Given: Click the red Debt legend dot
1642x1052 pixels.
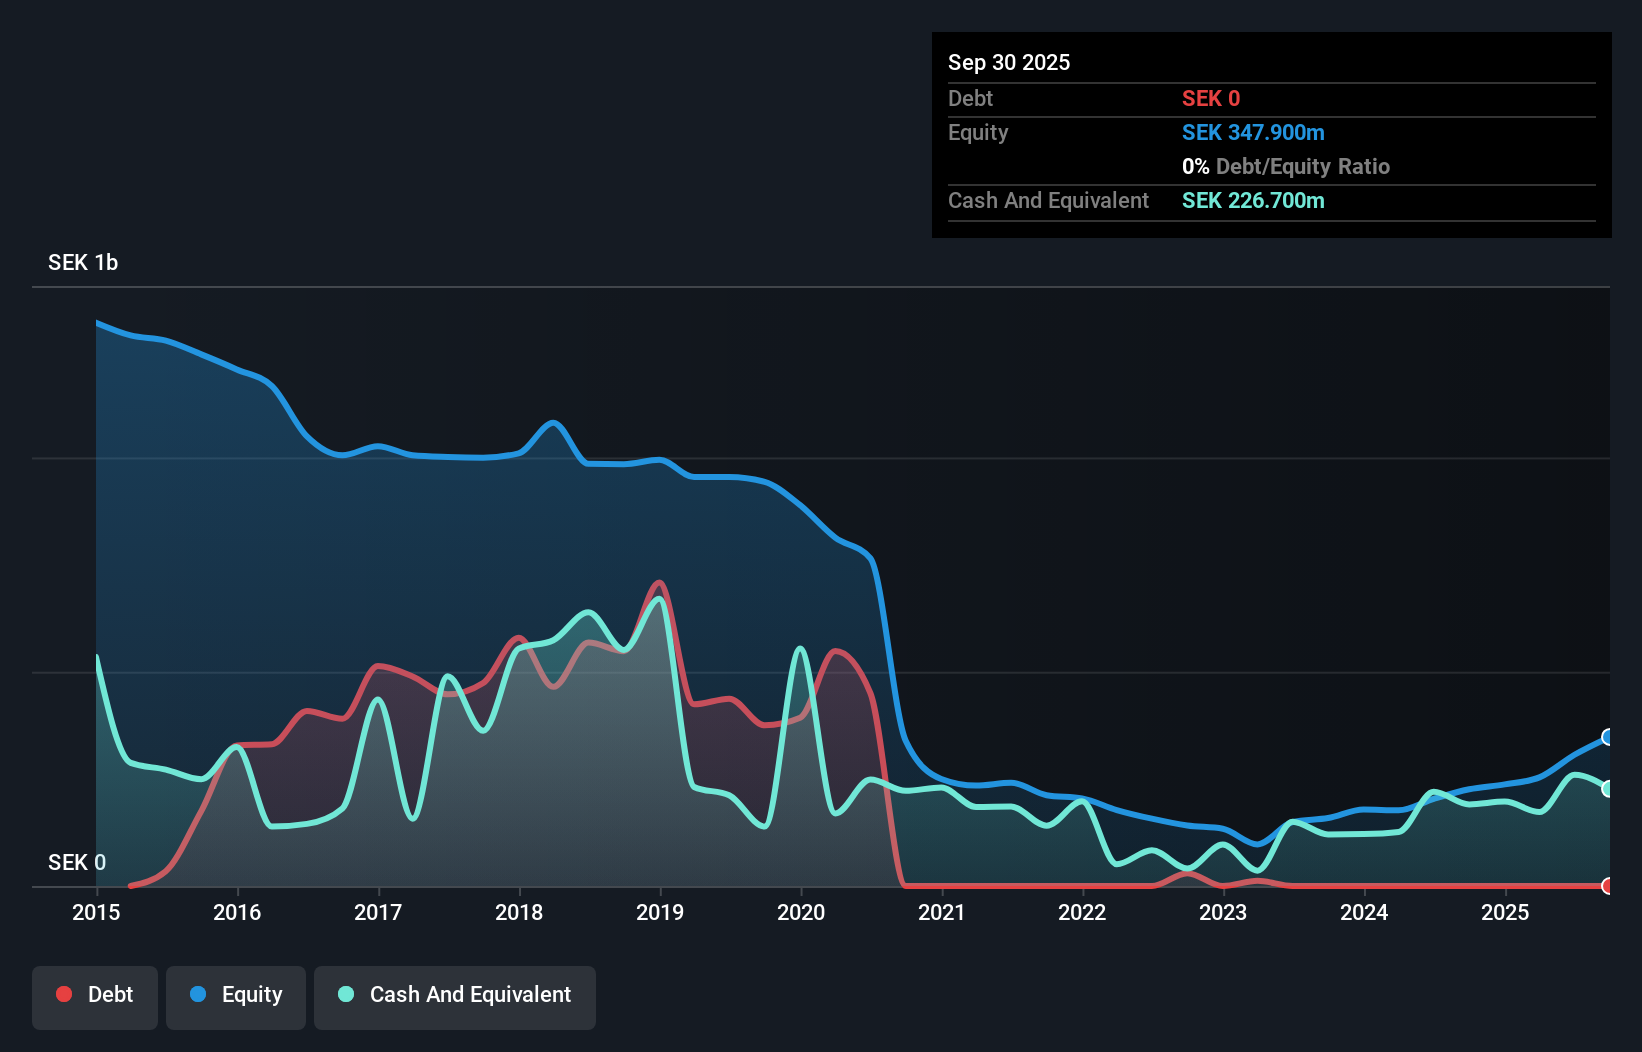Looking at the screenshot, I should [63, 994].
